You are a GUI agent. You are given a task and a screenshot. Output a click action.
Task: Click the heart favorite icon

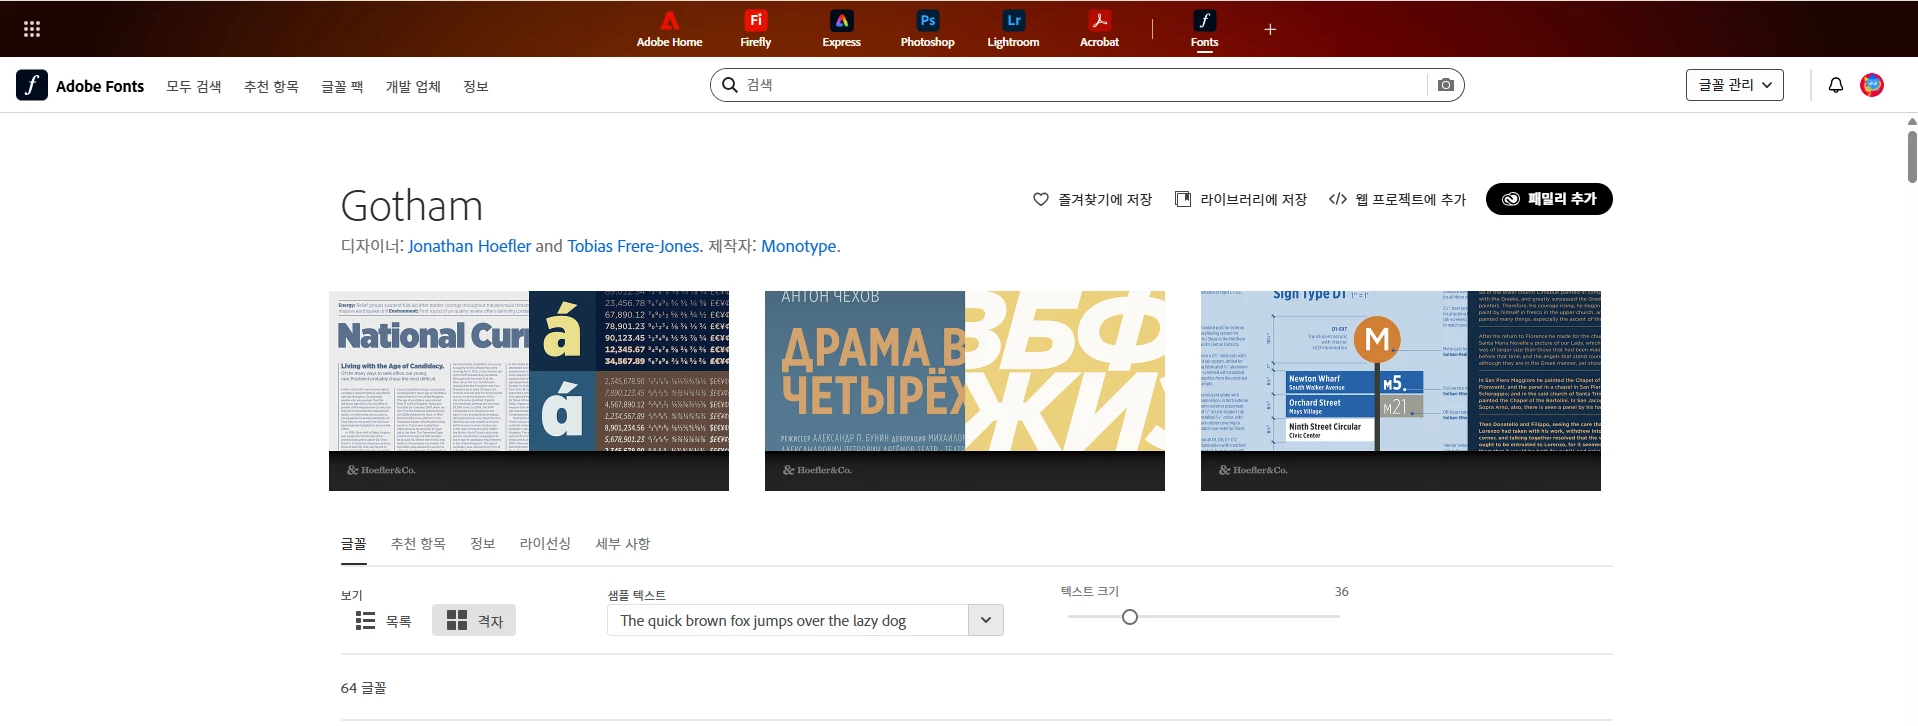point(1041,199)
